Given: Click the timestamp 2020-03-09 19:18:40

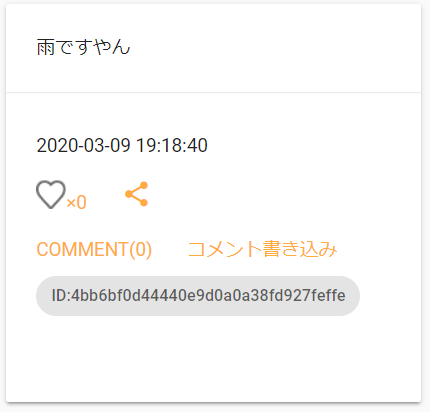Looking at the screenshot, I should [x=122, y=145].
